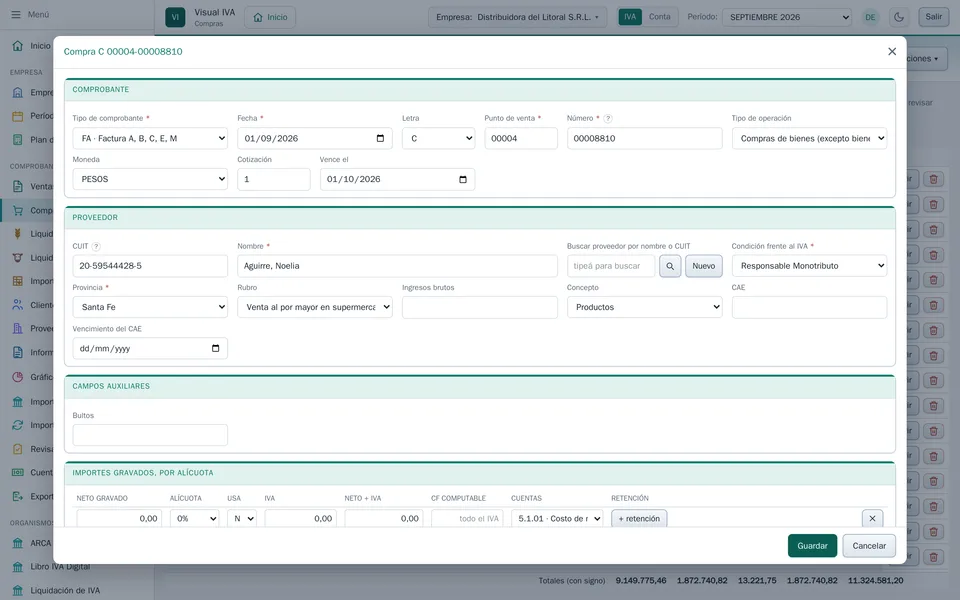Open the Fecha calendar picker icon
Image resolution: width=960 pixels, height=600 pixels.
380,138
